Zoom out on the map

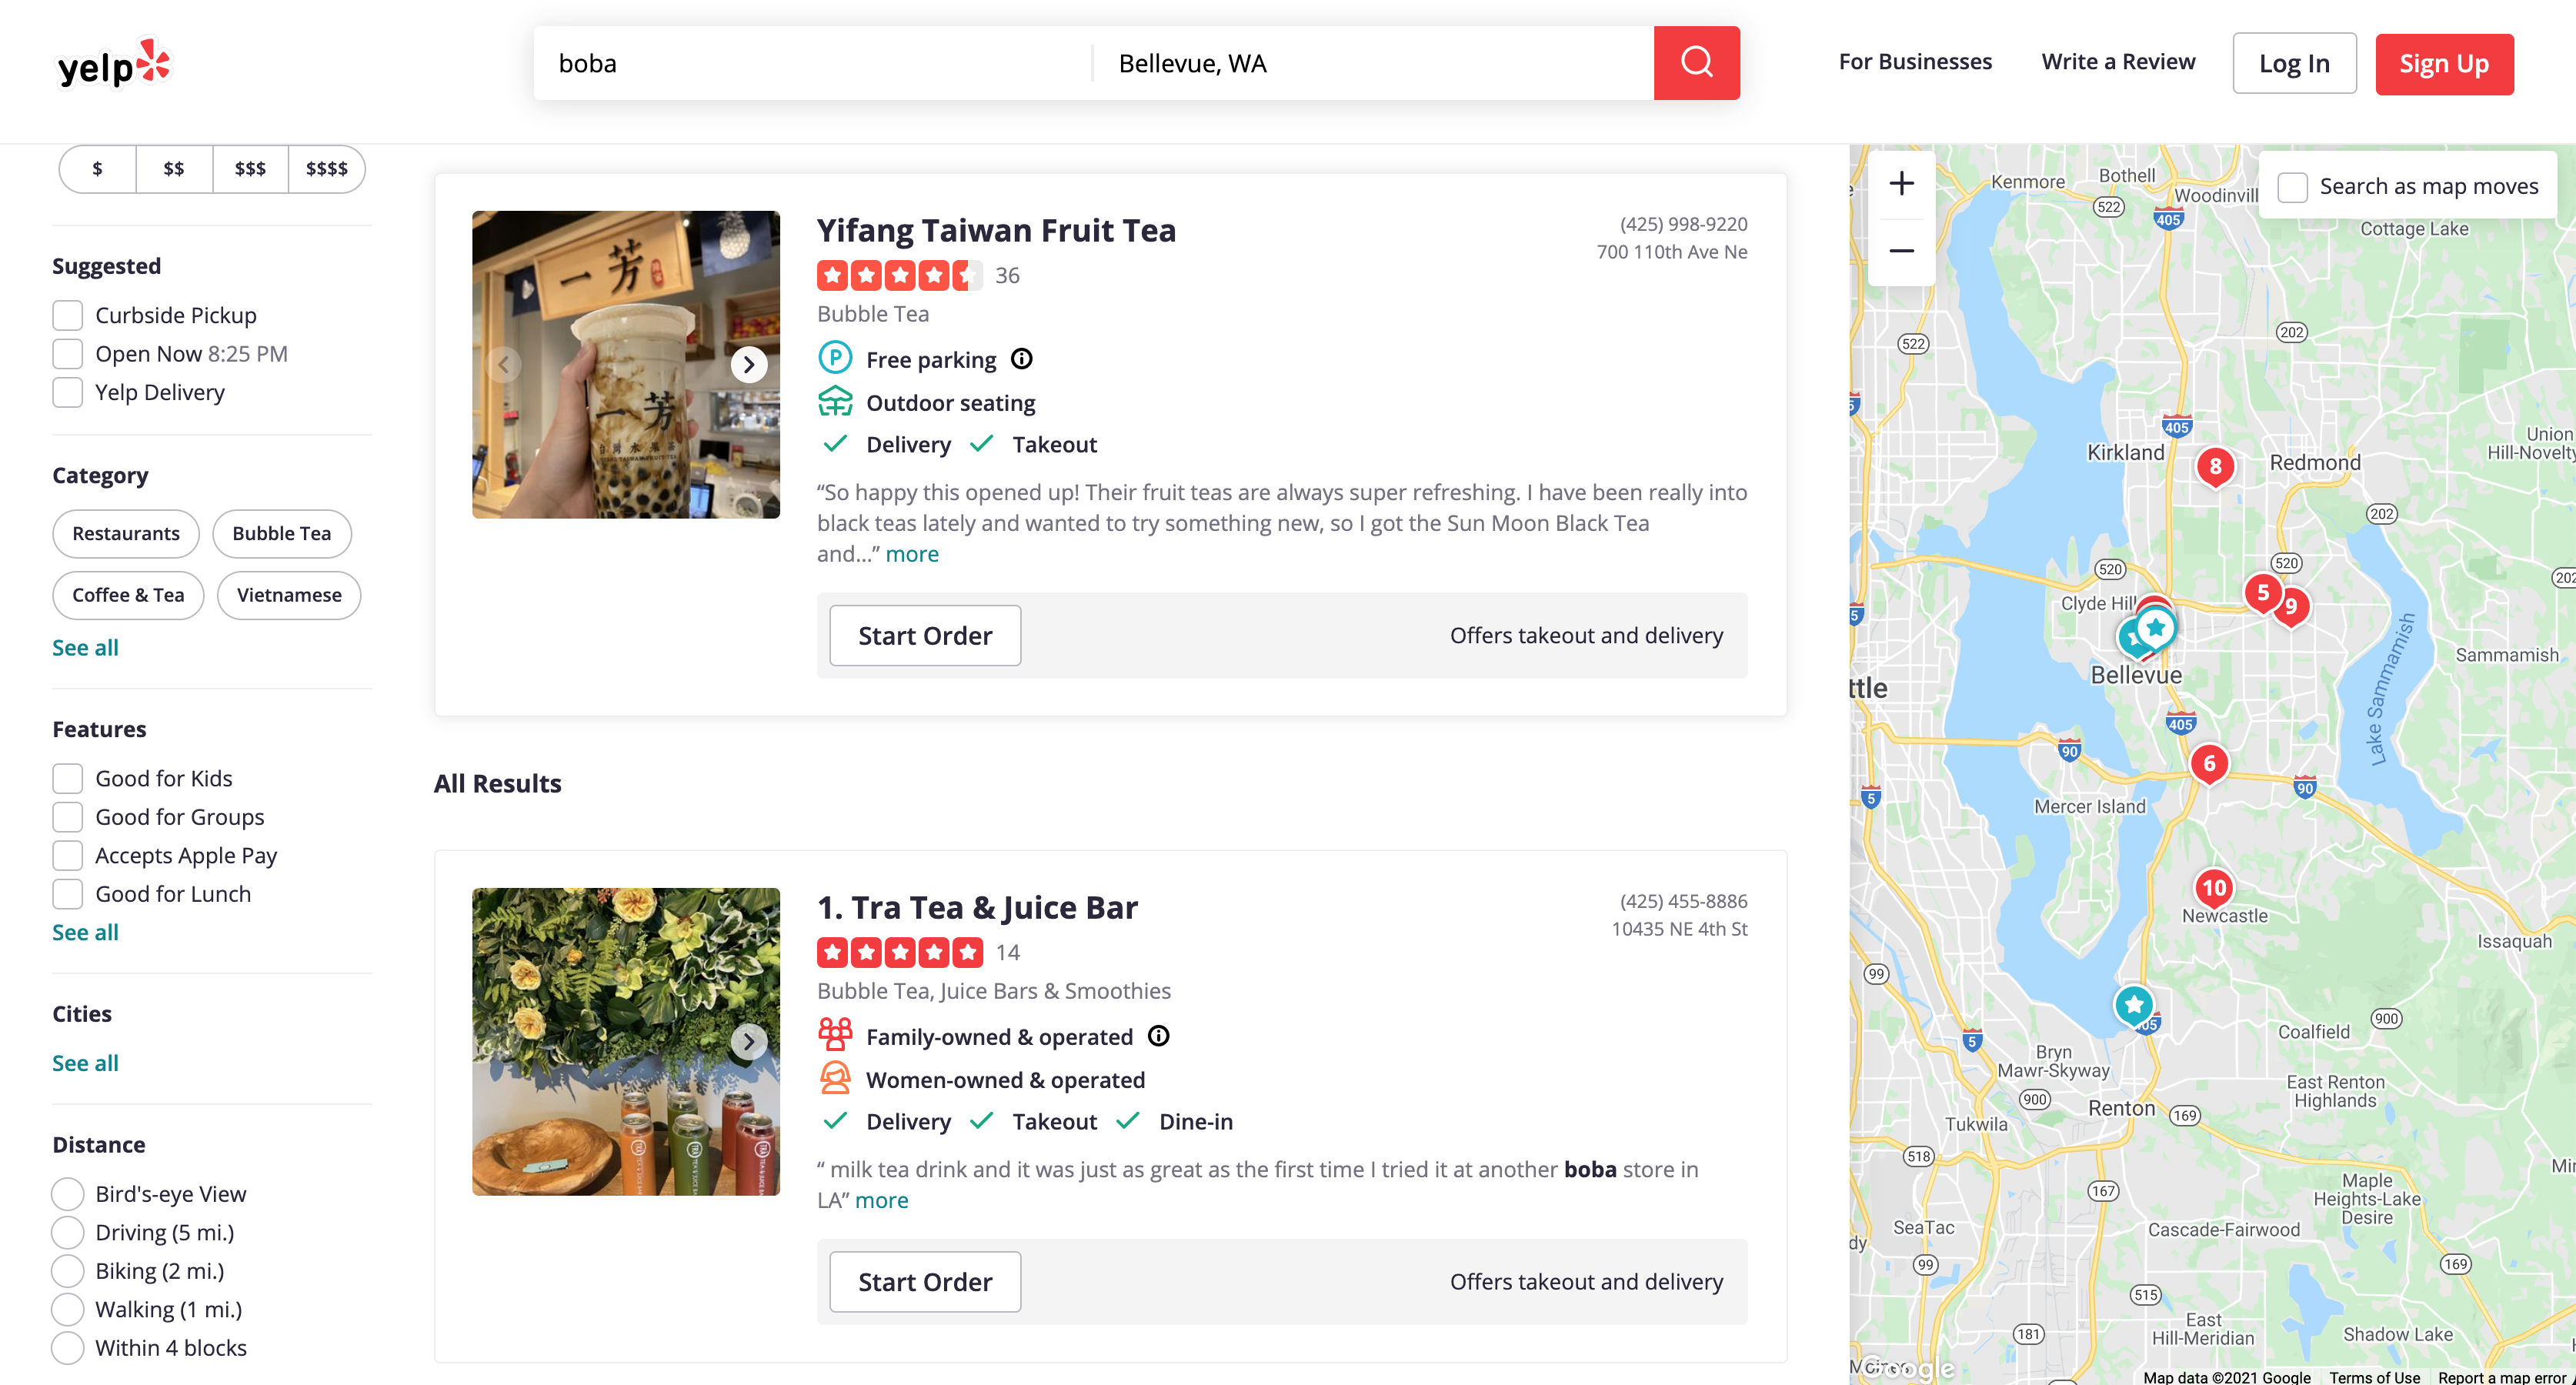click(1901, 251)
